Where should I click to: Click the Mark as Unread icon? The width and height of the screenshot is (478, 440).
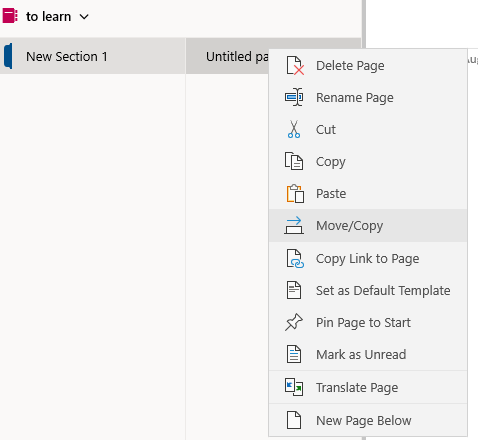(x=294, y=354)
